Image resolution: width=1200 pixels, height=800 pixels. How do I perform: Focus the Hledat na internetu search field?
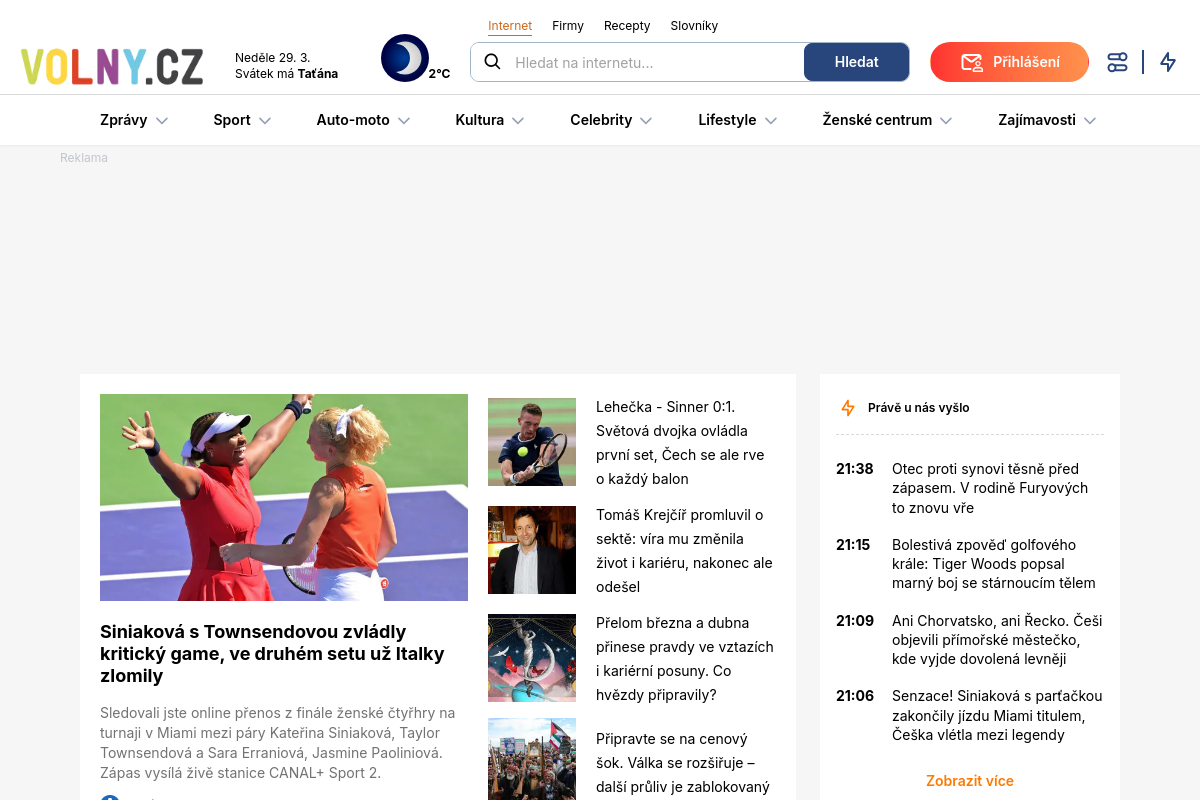click(x=655, y=62)
